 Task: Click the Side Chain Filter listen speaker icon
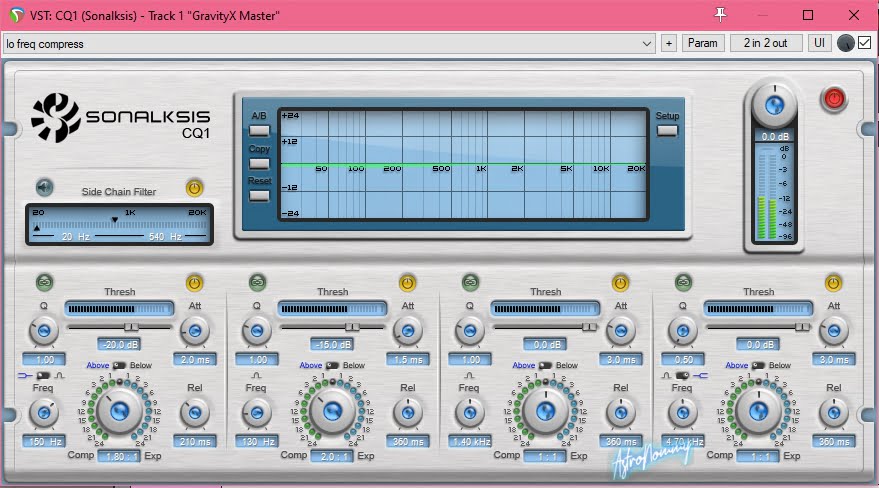point(44,187)
